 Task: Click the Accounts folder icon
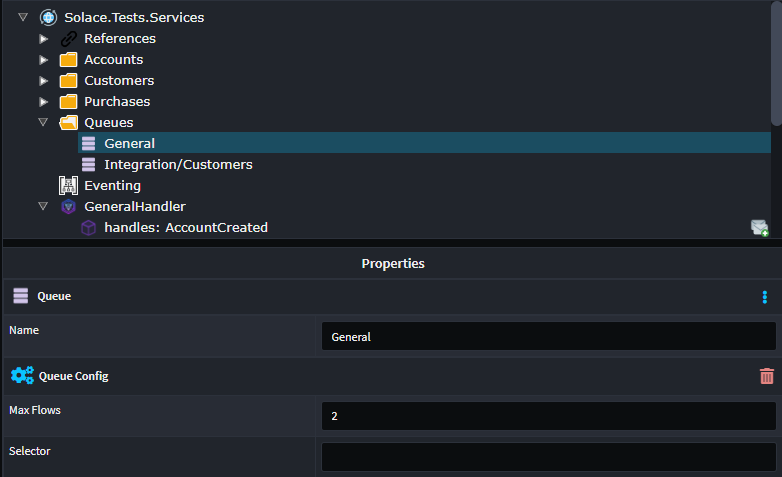[x=68, y=59]
